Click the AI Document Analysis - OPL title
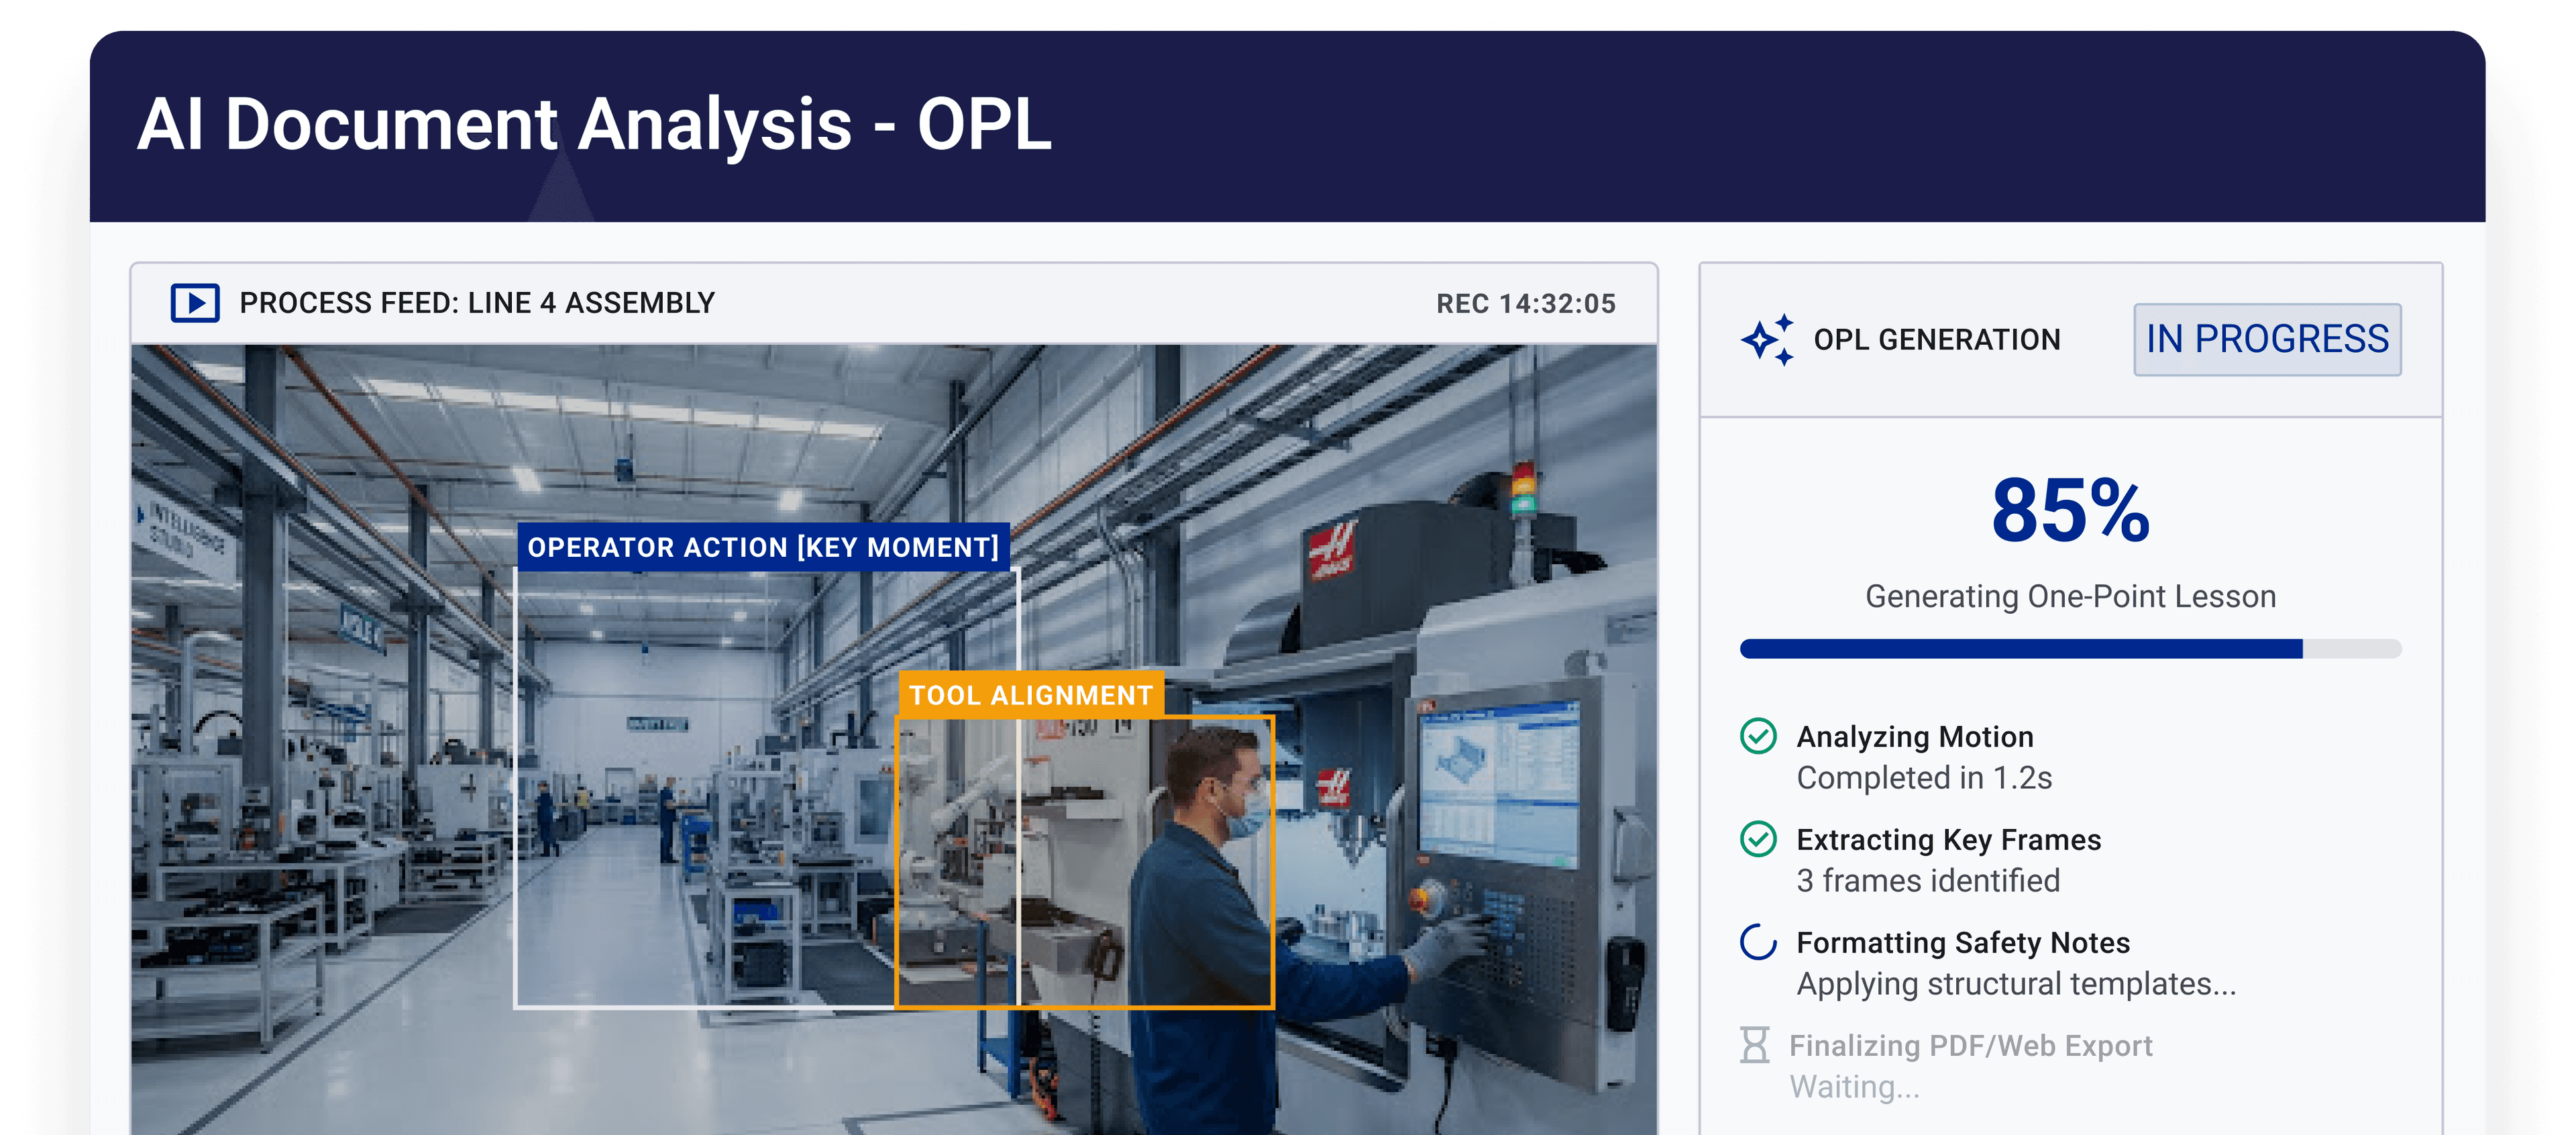2576x1135 pixels. (x=594, y=125)
